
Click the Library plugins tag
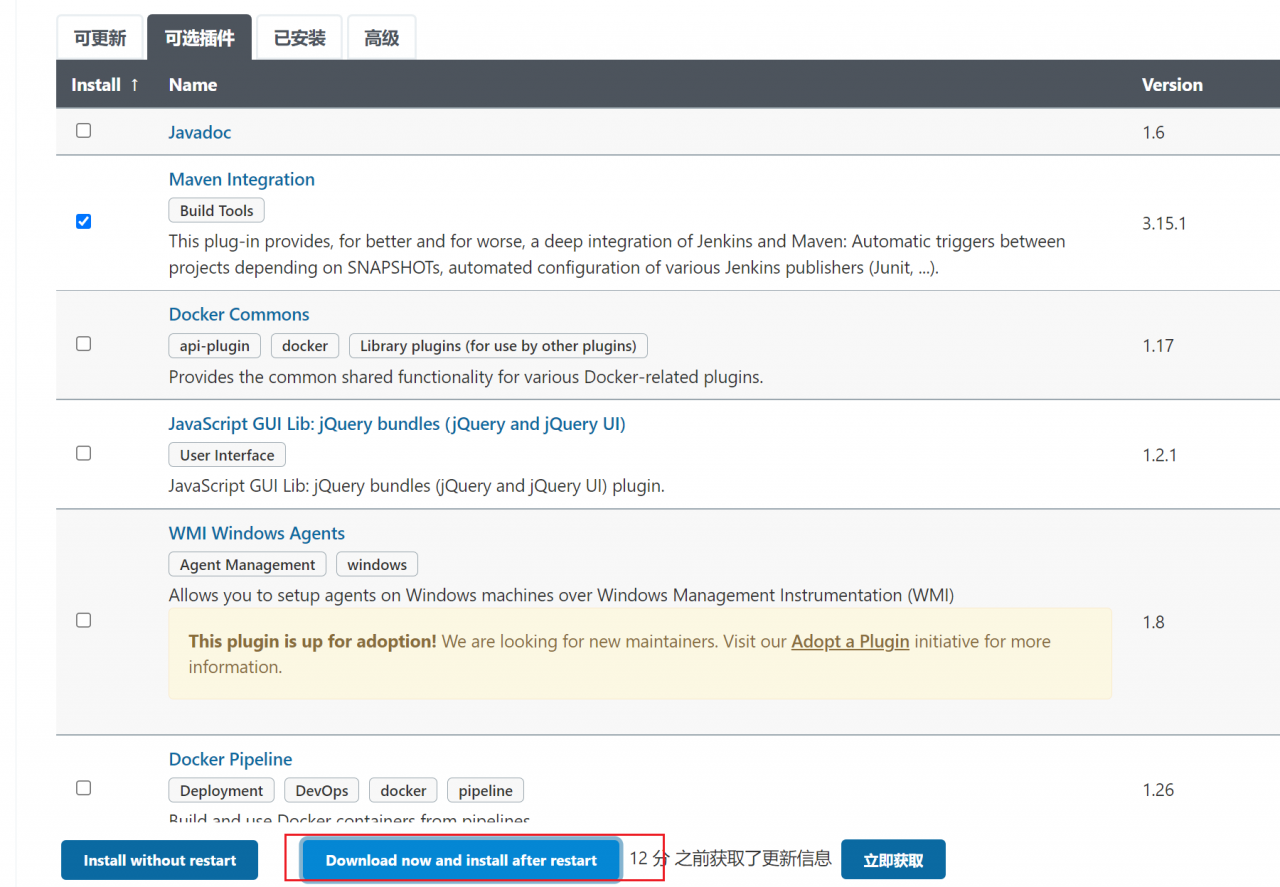(498, 346)
